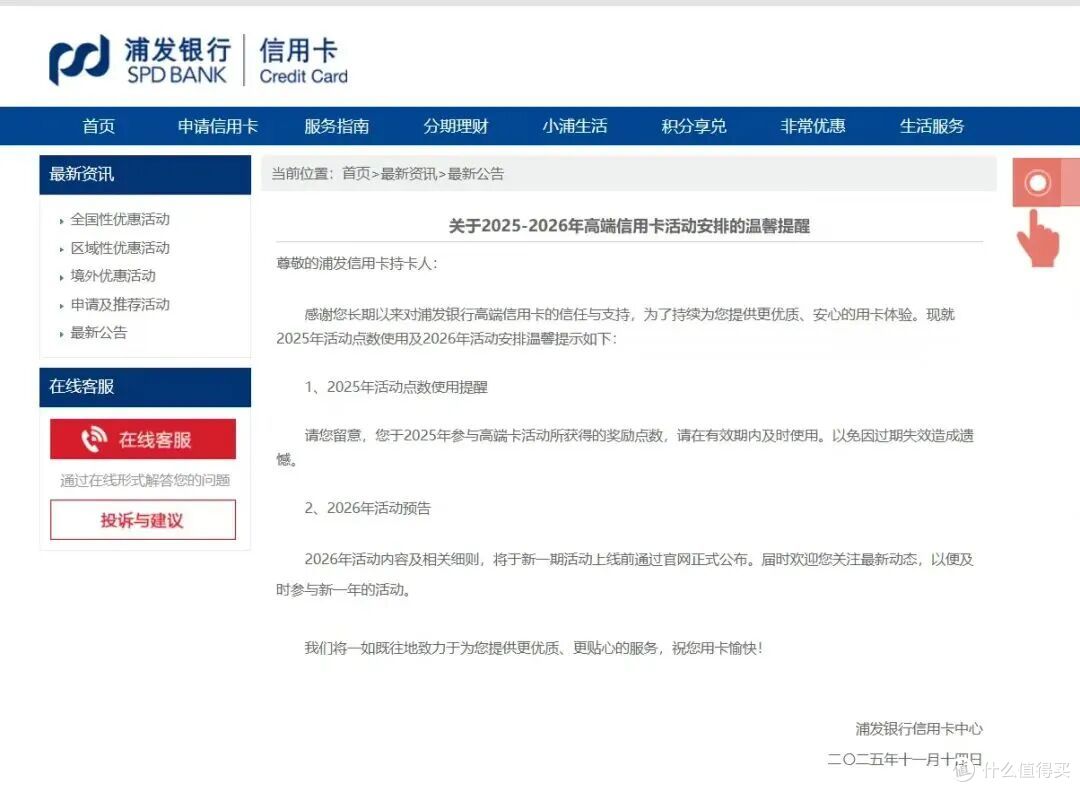Open 申请及推荐活动 sidebar link

click(120, 304)
